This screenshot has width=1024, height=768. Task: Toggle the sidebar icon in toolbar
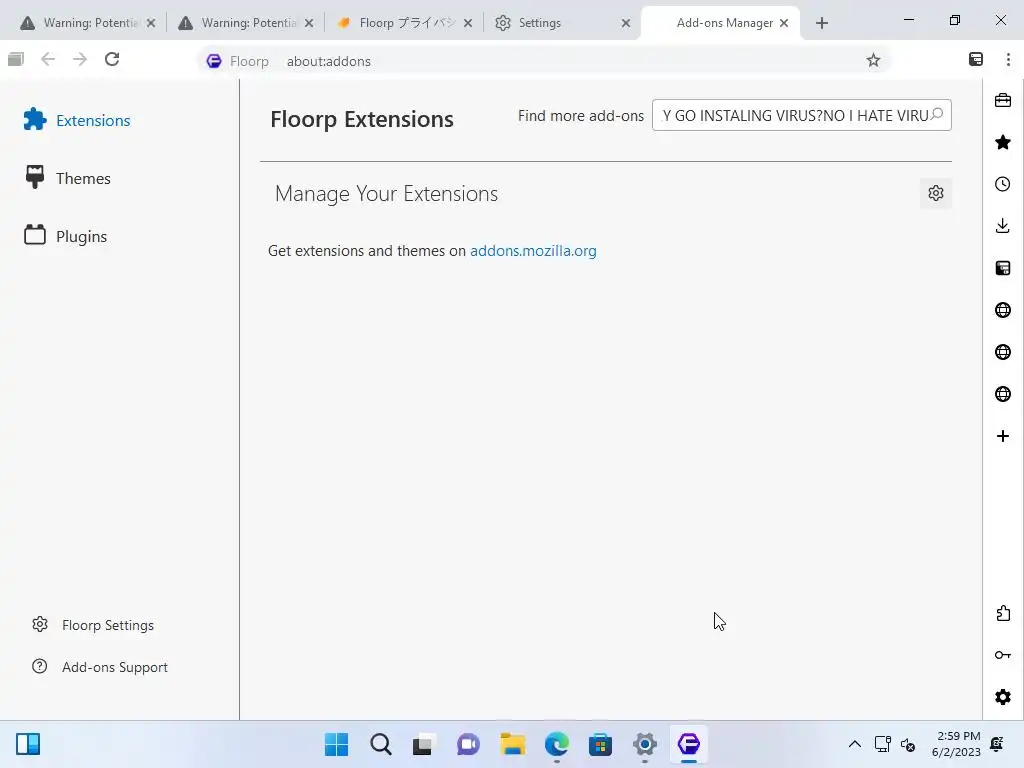coord(976,59)
